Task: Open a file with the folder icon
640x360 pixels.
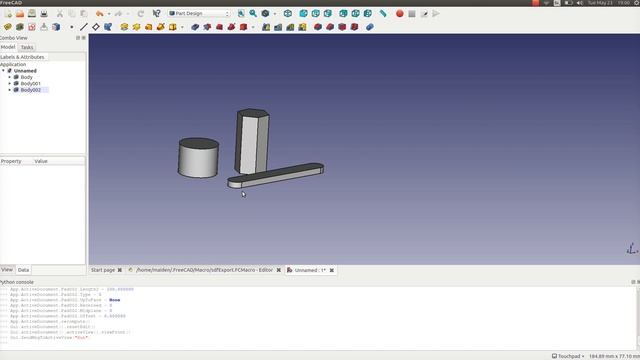Action: 20,13
